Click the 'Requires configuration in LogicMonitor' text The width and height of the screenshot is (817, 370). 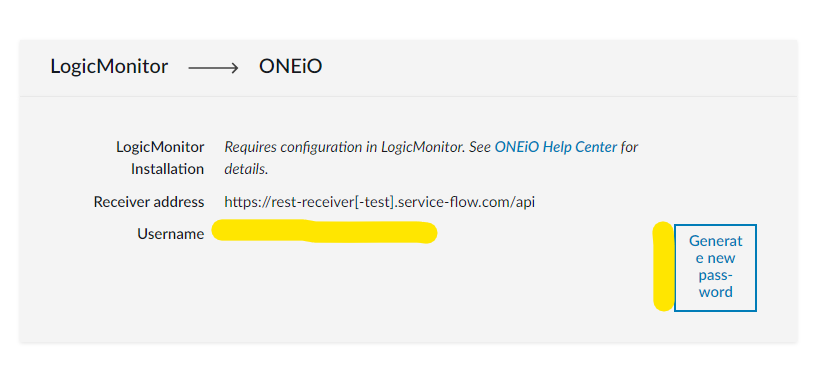344,147
